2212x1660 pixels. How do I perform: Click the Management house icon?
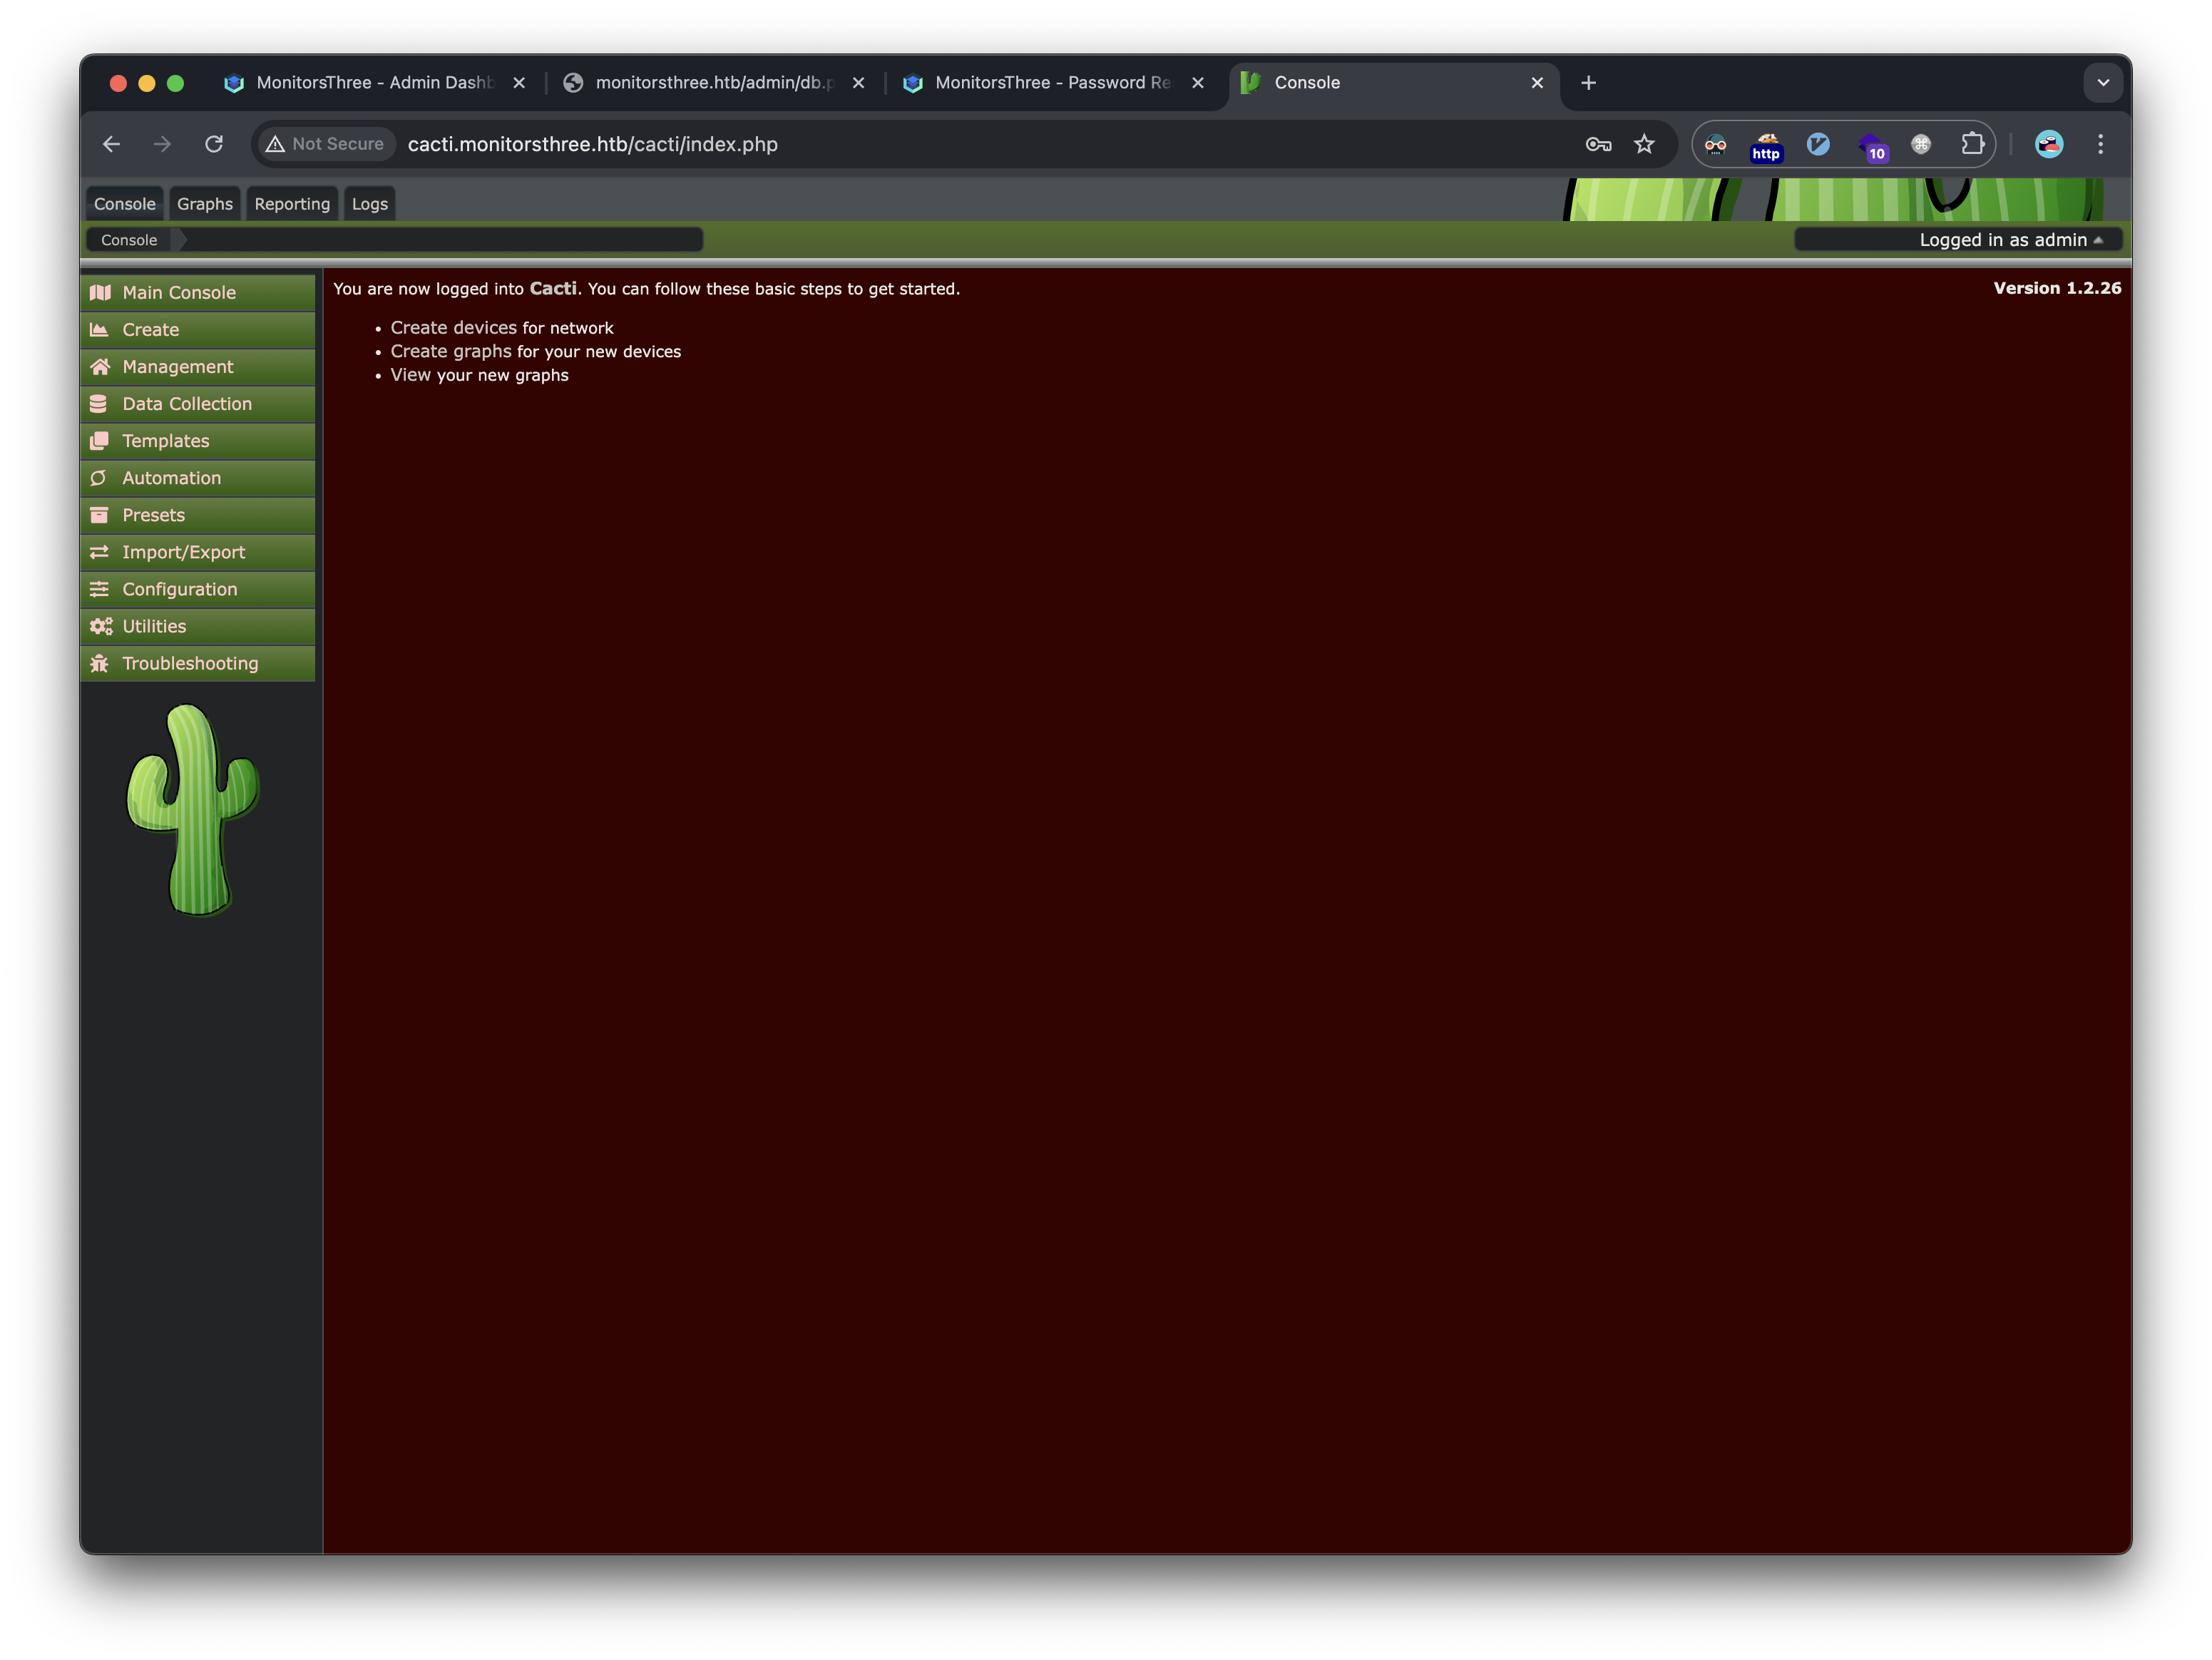point(99,367)
